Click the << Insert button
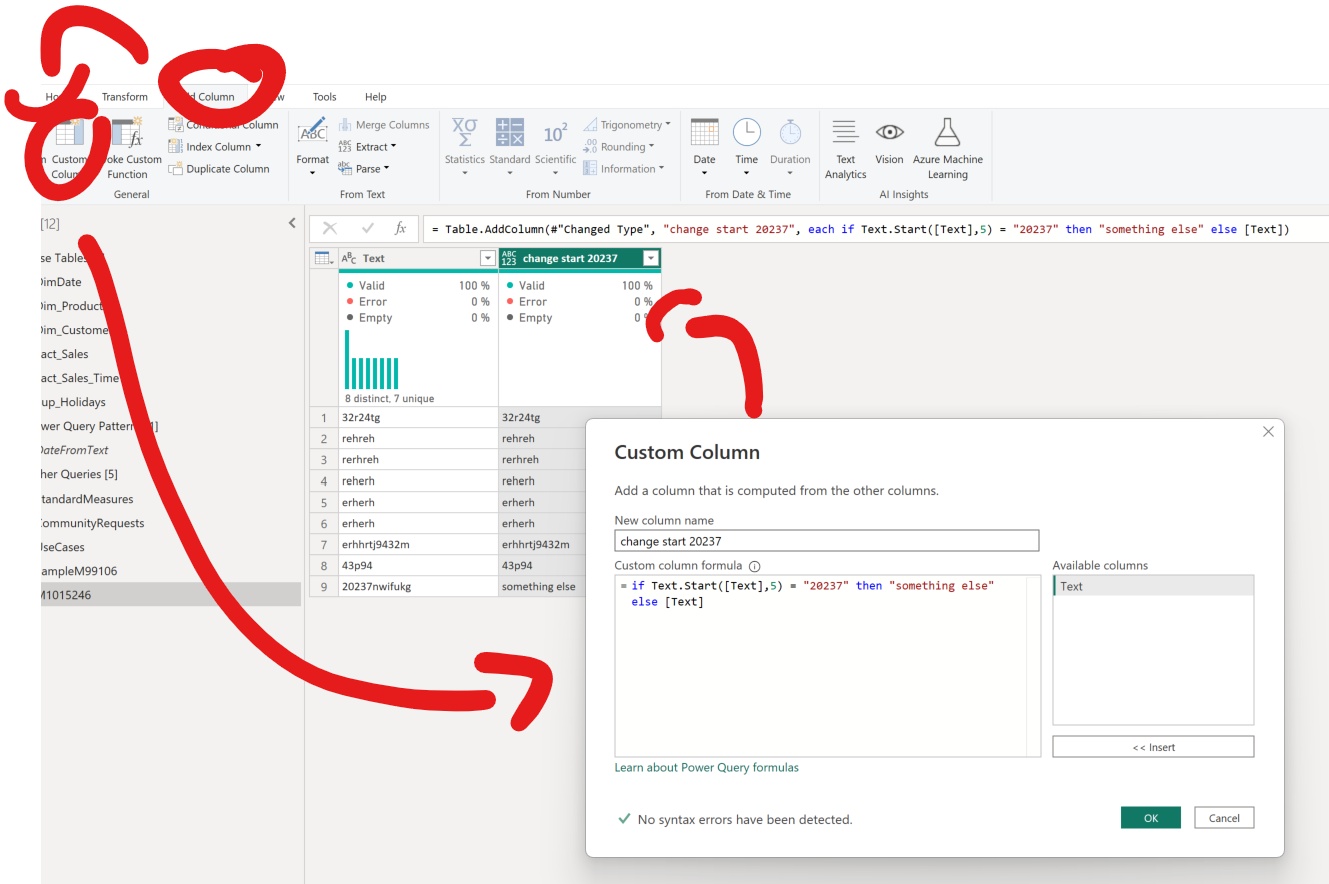 point(1153,747)
